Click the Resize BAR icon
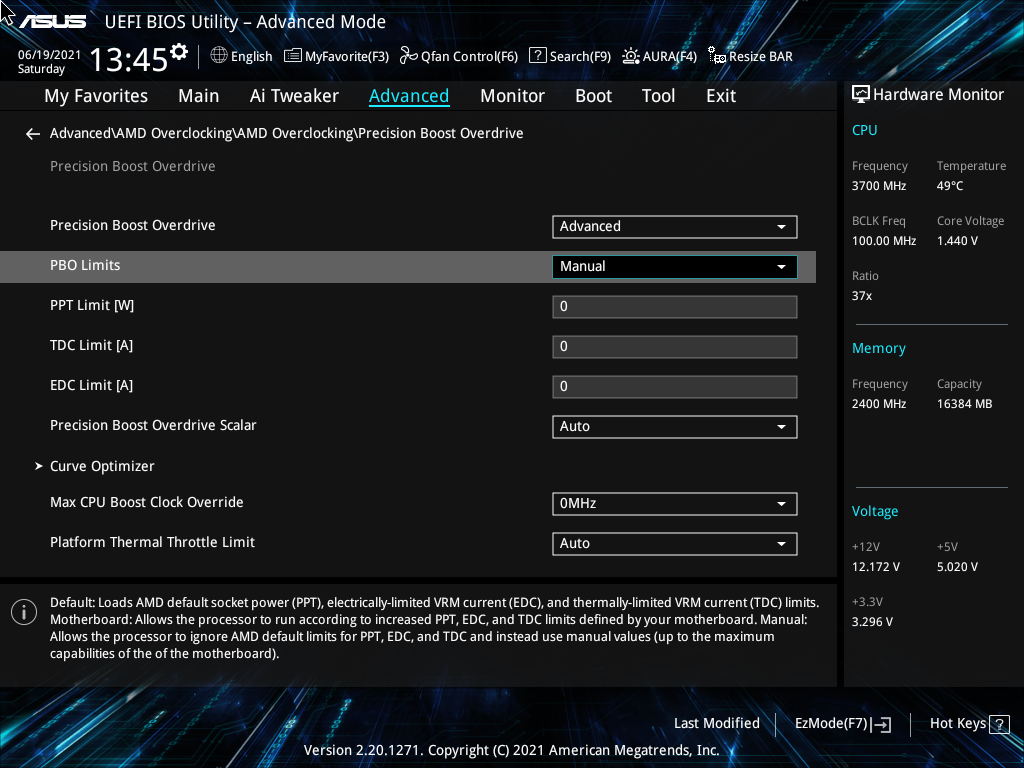Screen dimensions: 1024x768 click(716, 56)
